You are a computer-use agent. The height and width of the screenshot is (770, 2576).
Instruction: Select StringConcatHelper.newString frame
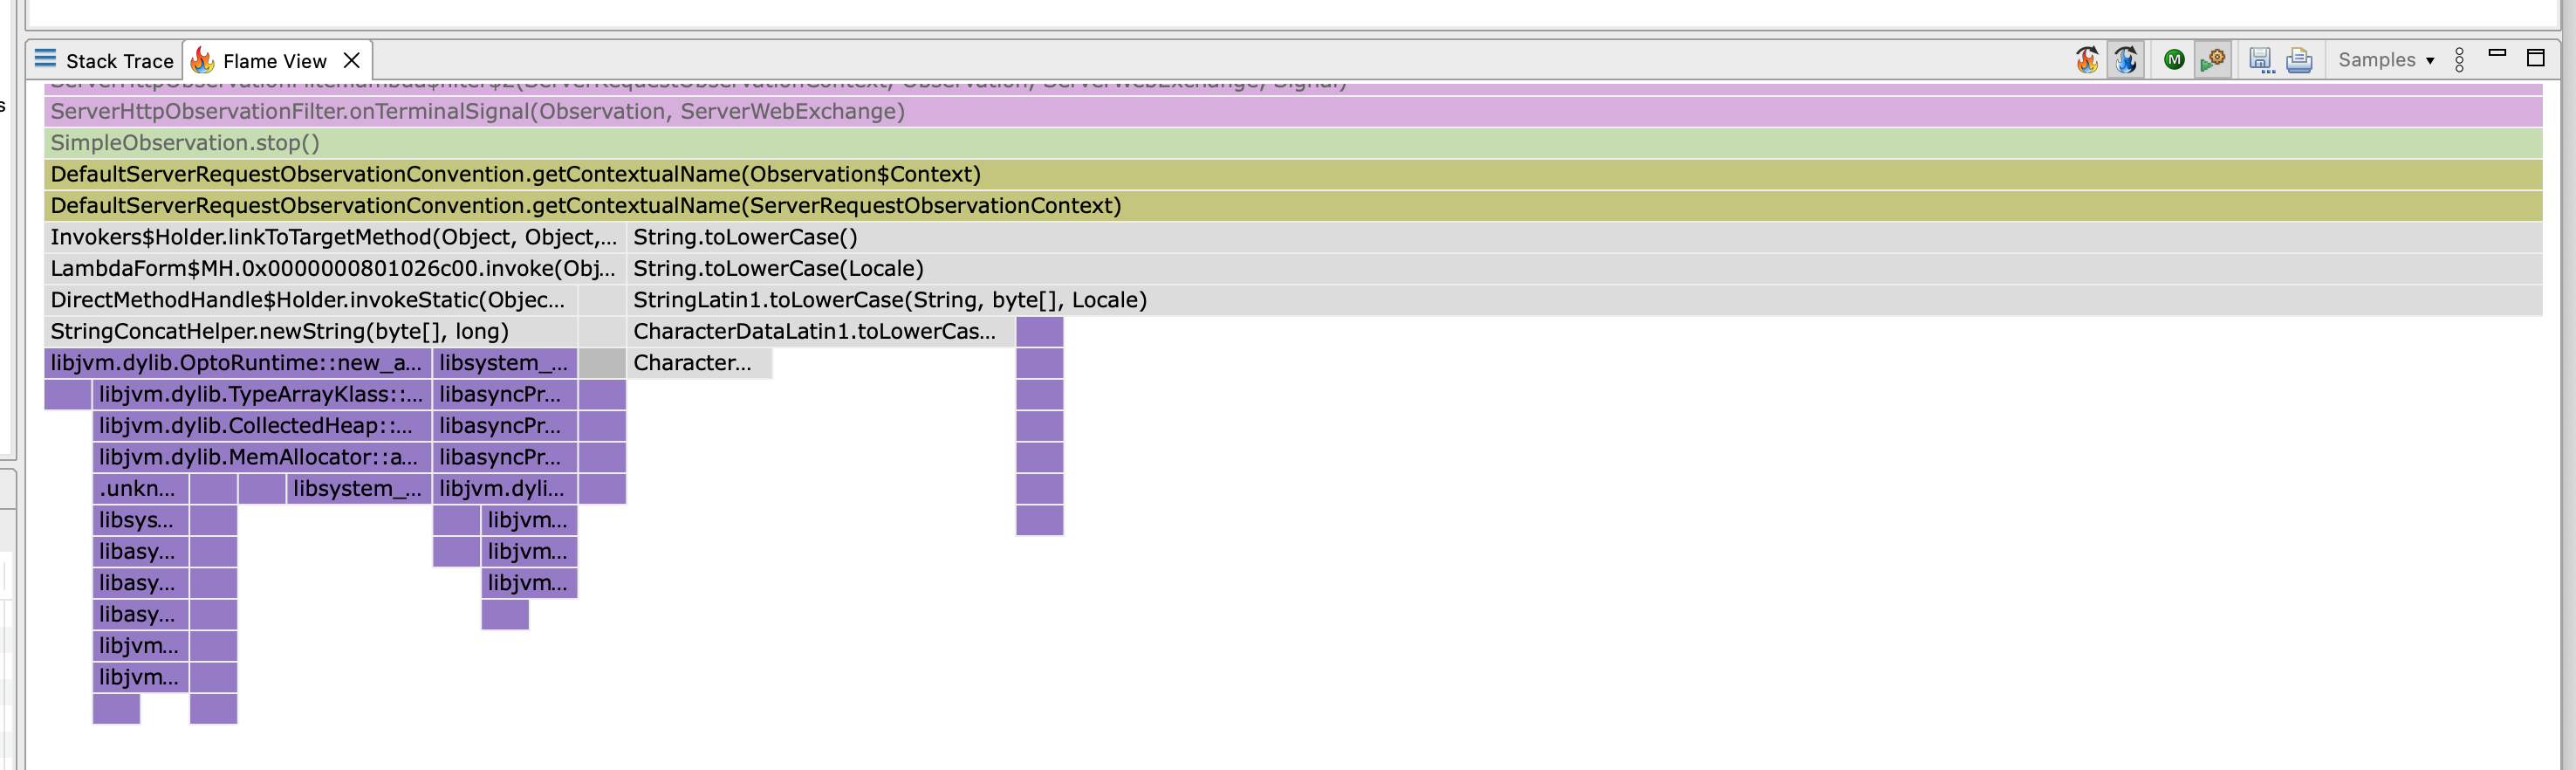(311, 331)
